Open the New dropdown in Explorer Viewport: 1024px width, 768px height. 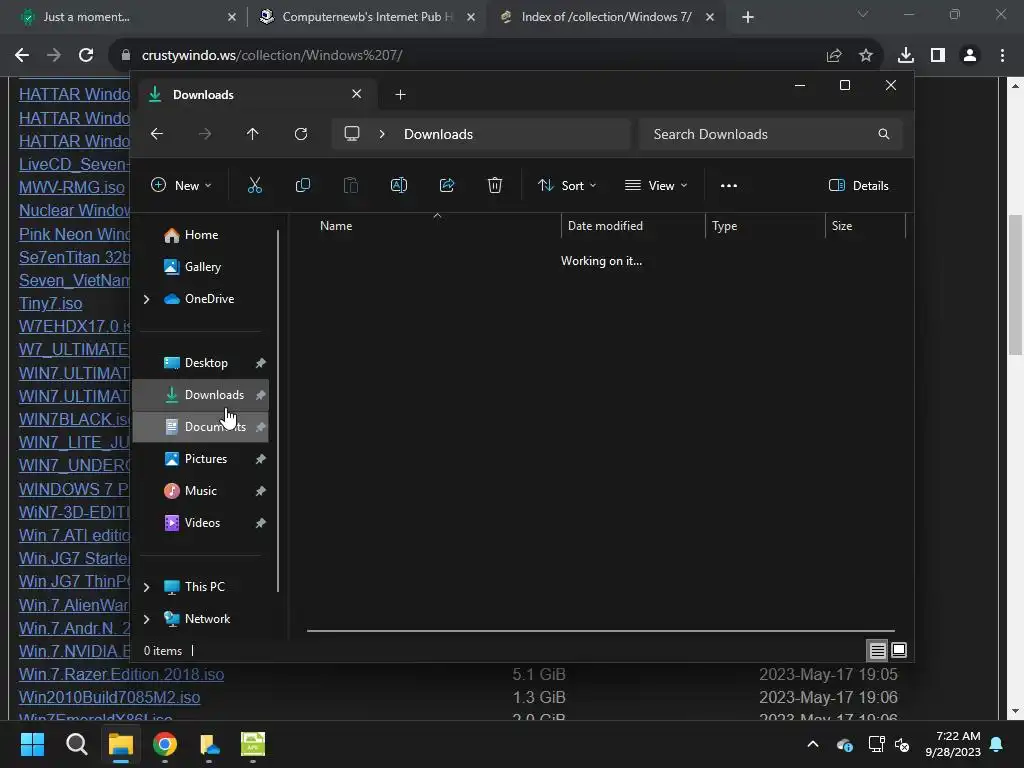[x=181, y=185]
